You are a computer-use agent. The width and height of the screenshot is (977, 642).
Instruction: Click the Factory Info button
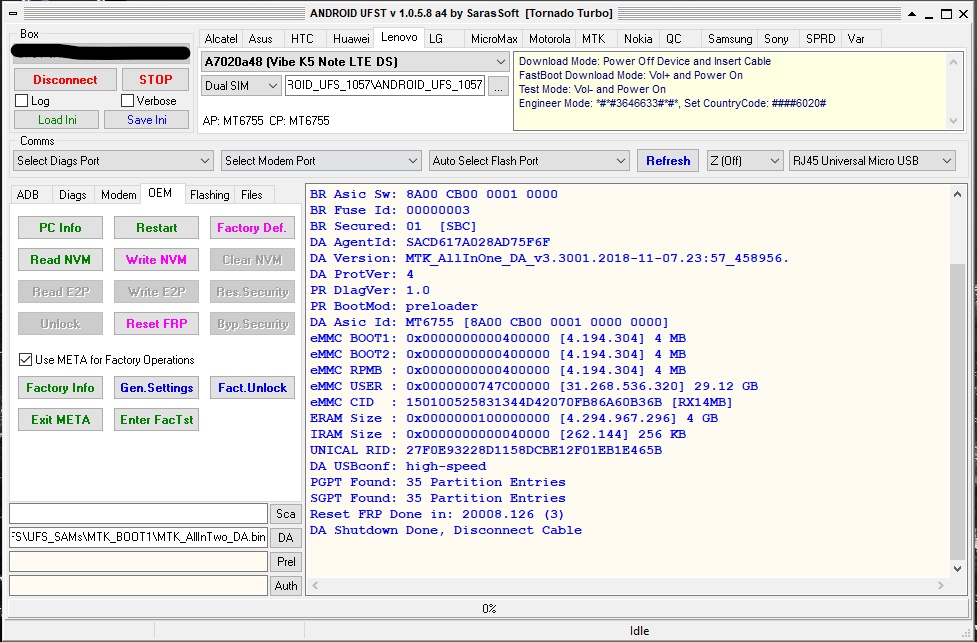click(x=60, y=388)
